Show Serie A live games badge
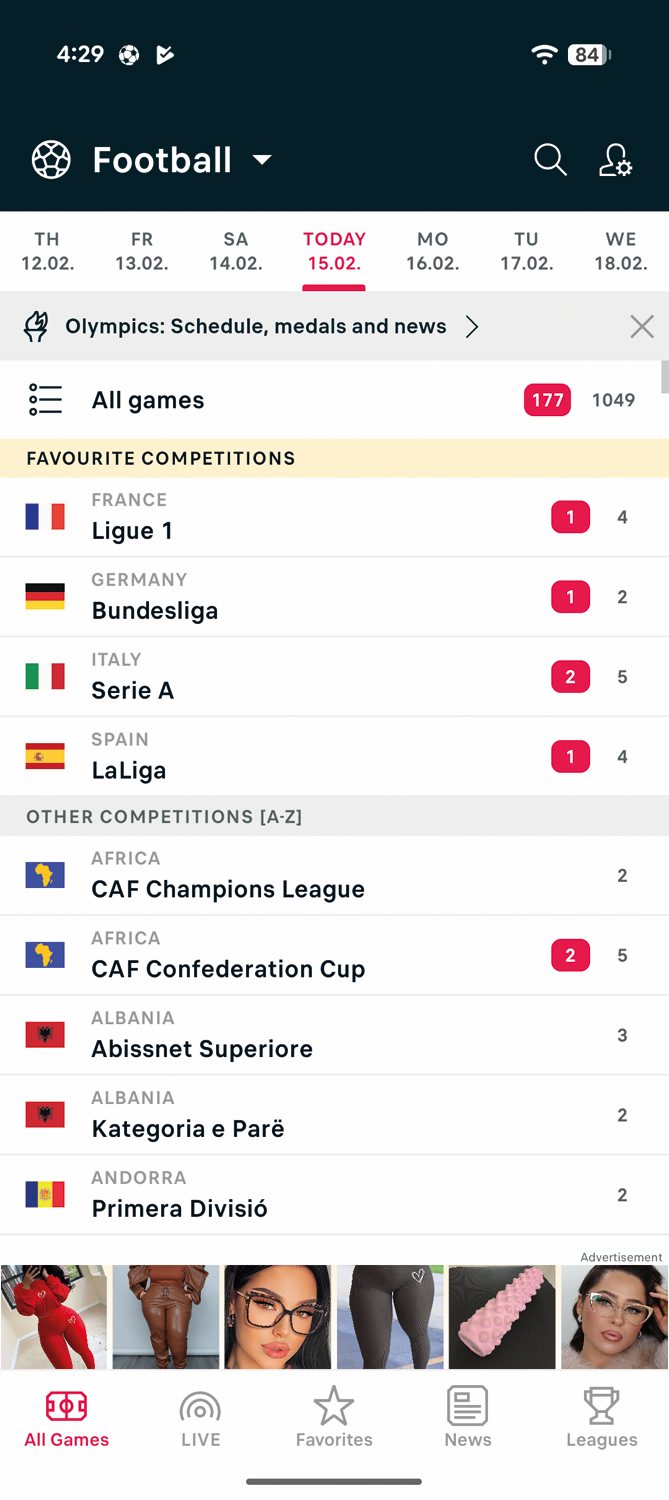Image resolution: width=669 pixels, height=1500 pixels. [x=570, y=677]
